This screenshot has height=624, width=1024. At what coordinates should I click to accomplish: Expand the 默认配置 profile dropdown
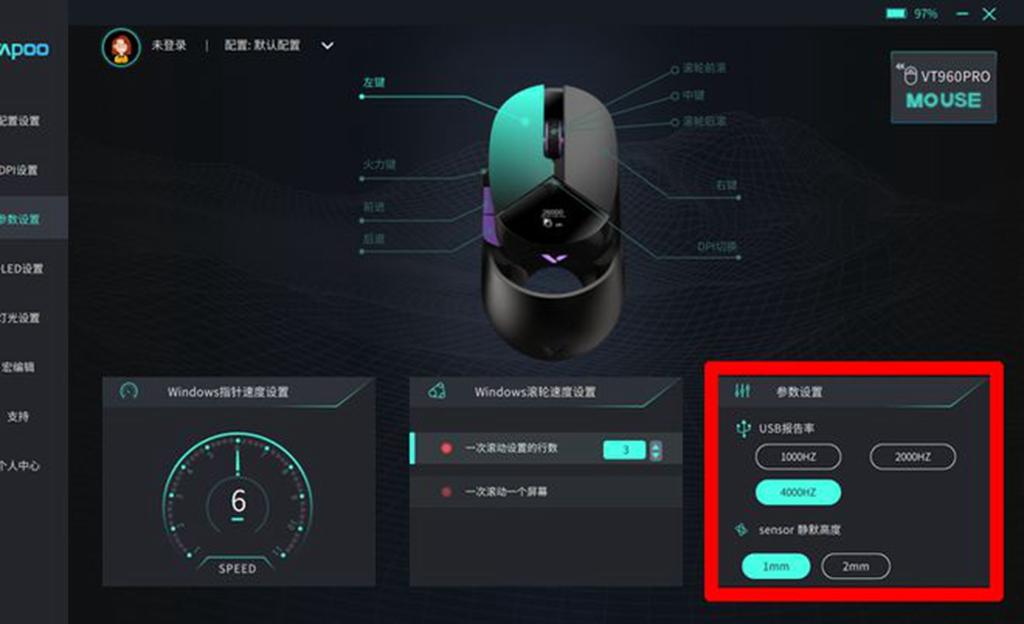(327, 46)
